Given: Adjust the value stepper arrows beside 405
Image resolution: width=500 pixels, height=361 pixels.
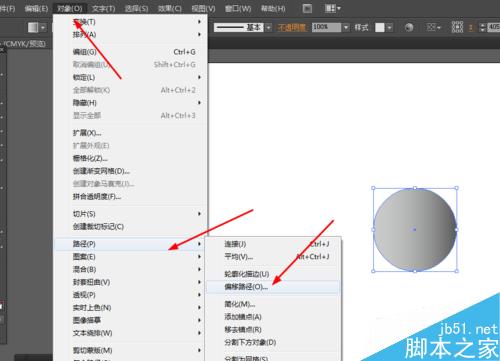Looking at the screenshot, I should click(x=483, y=27).
